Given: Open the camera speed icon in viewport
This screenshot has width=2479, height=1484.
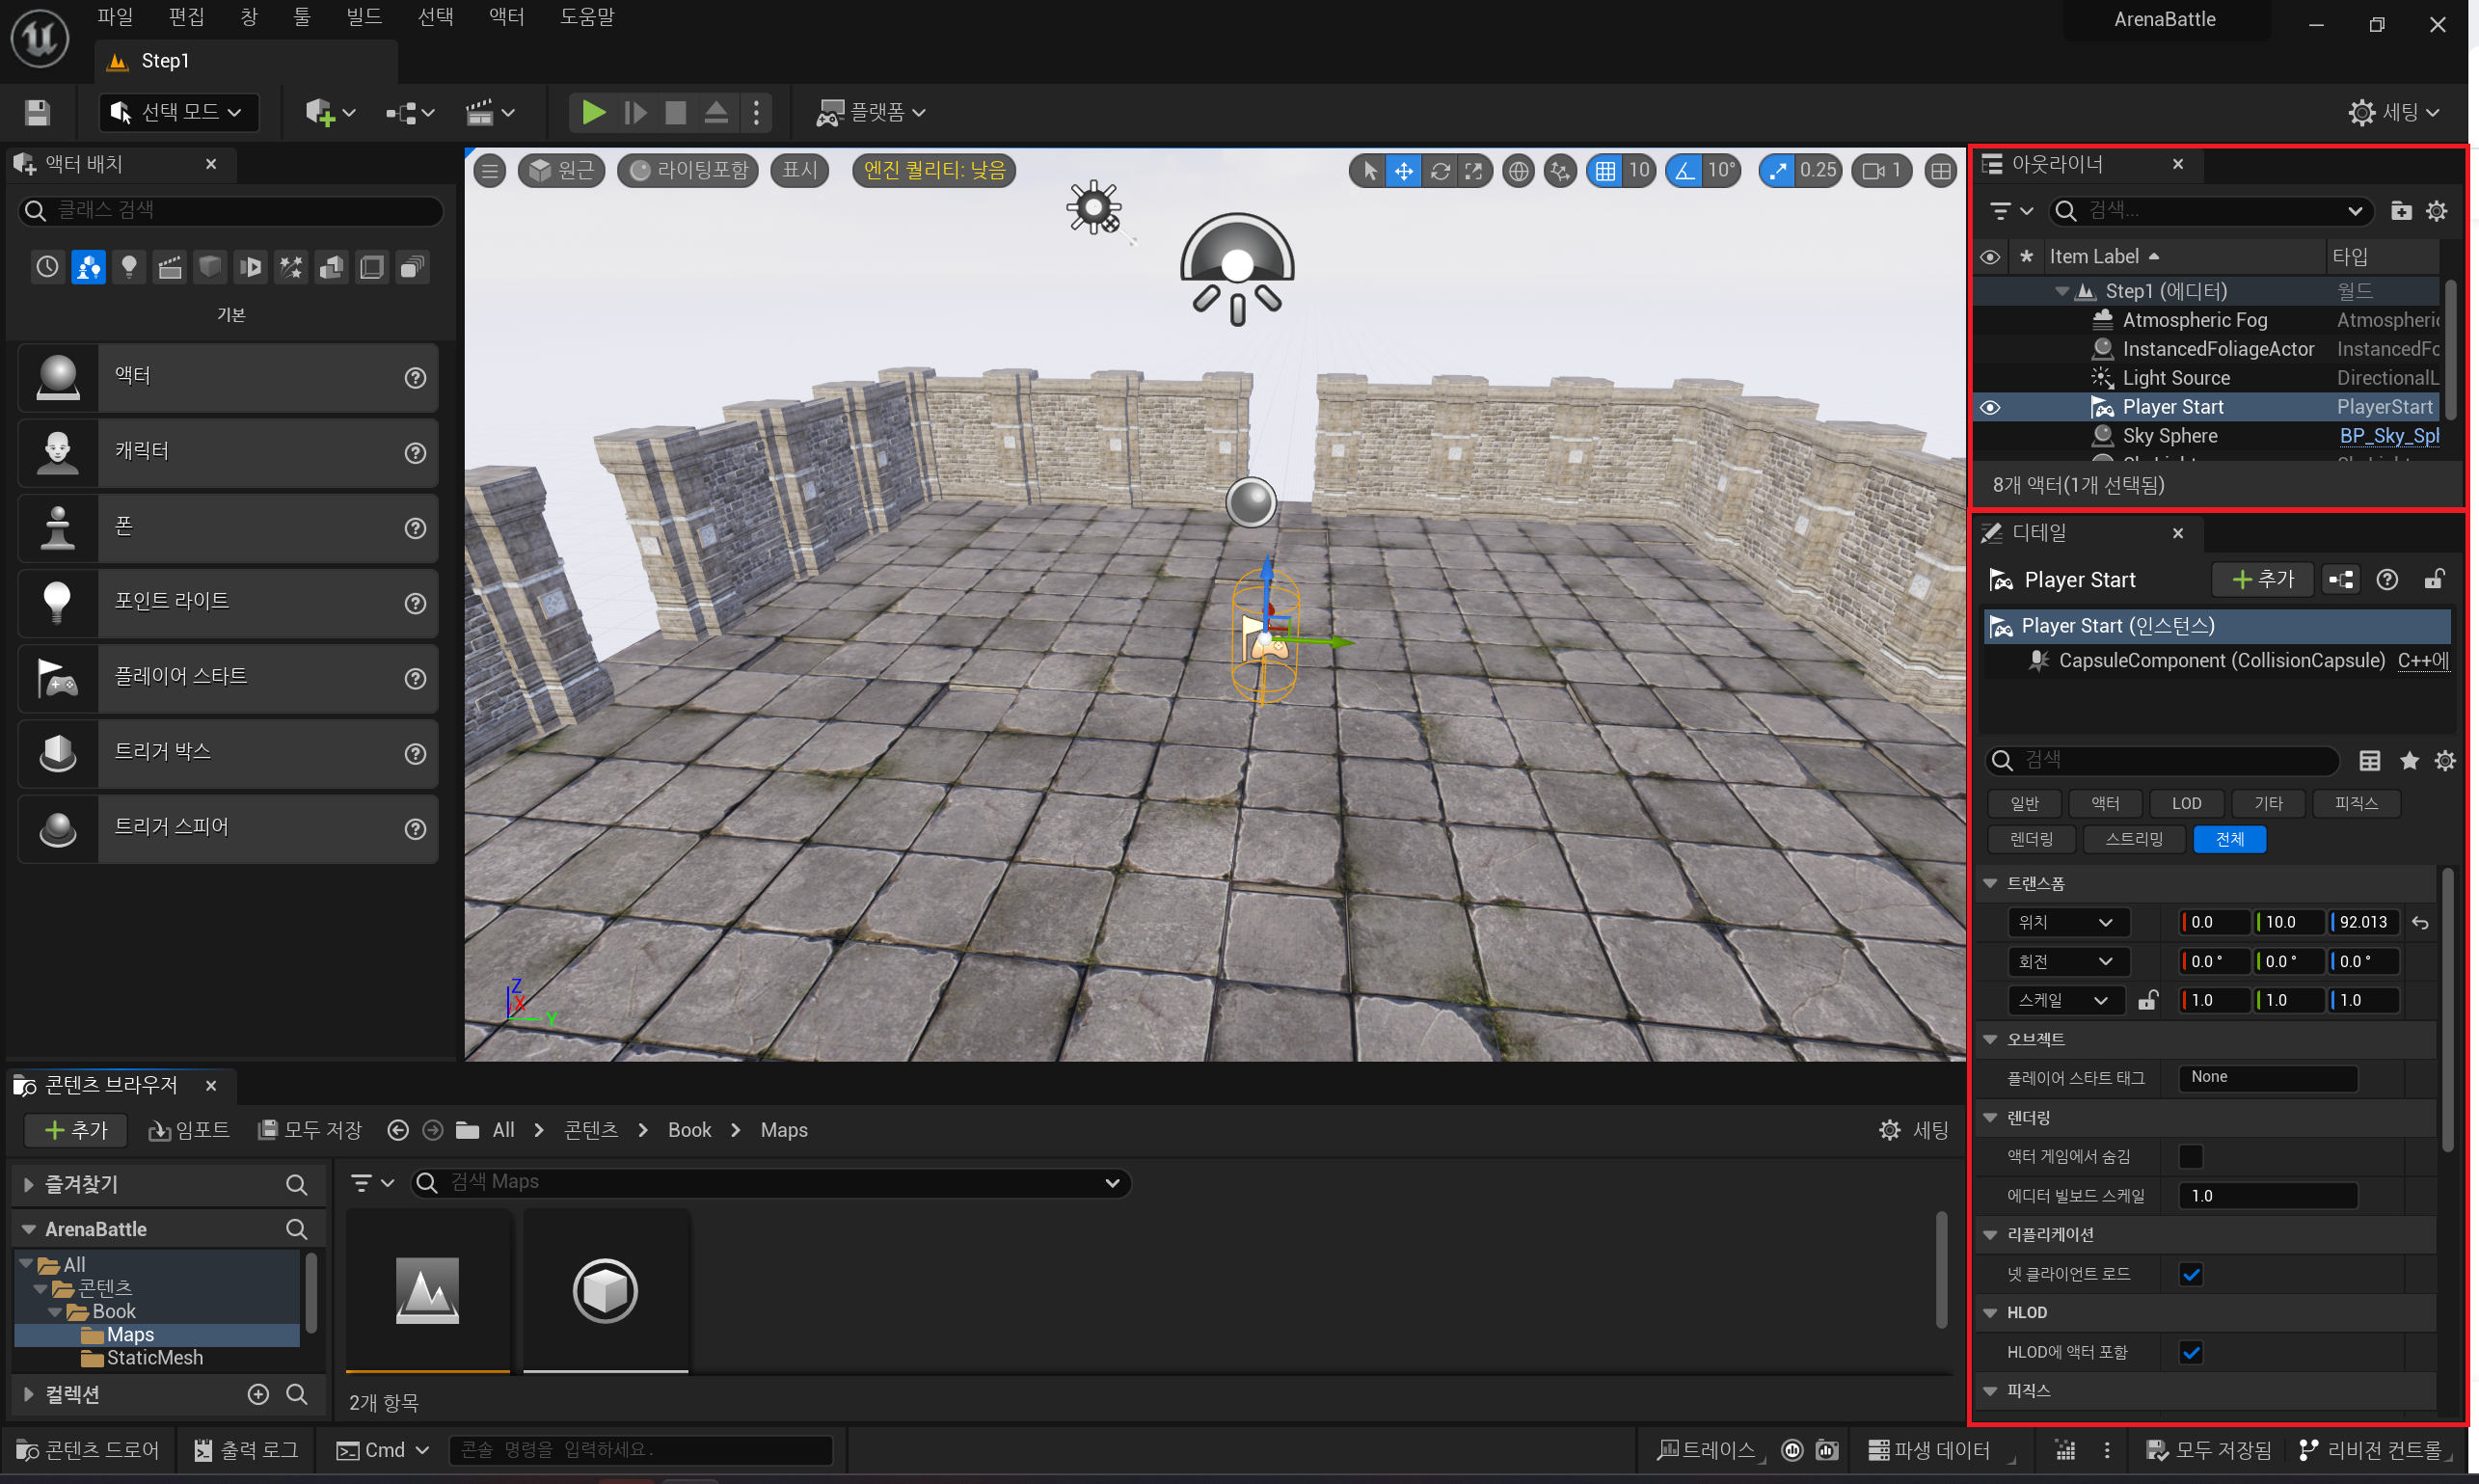Looking at the screenshot, I should click(x=1873, y=171).
